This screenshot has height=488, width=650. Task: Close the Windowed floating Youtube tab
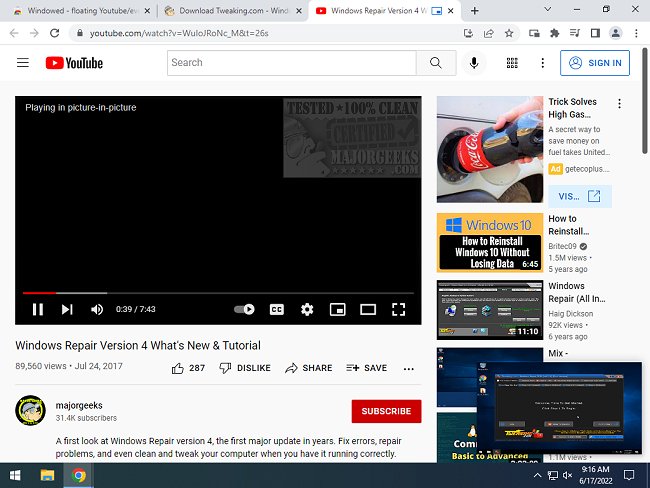(147, 11)
